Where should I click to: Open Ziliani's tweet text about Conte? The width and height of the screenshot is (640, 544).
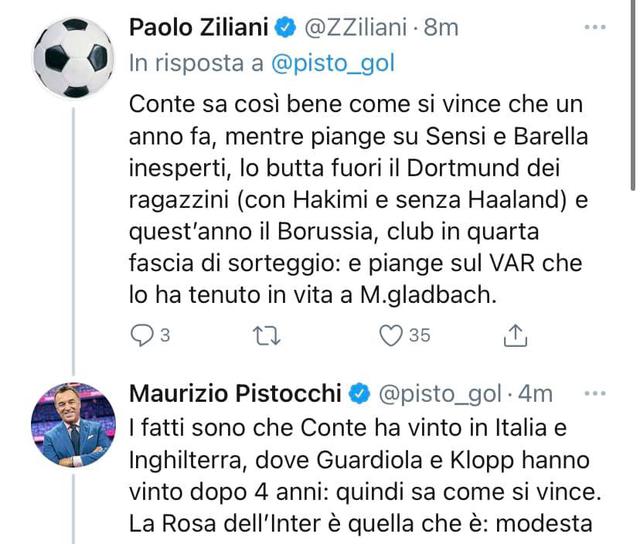click(358, 199)
